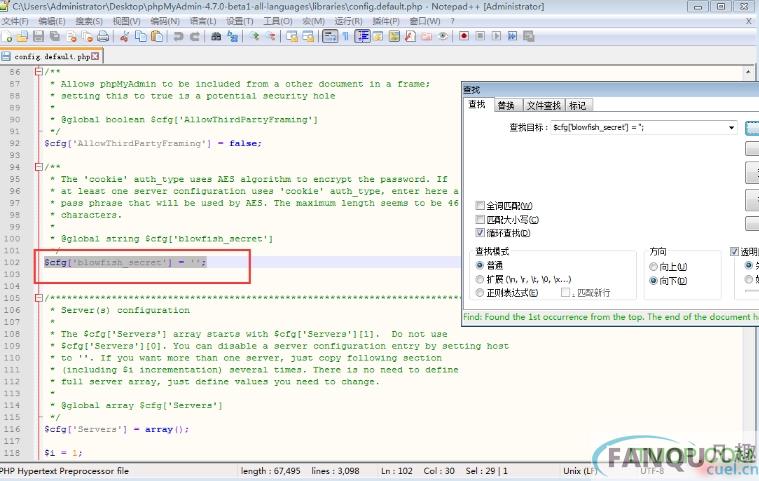
Task: Open the 搜索(S) menu
Action: pyautogui.click(x=89, y=21)
